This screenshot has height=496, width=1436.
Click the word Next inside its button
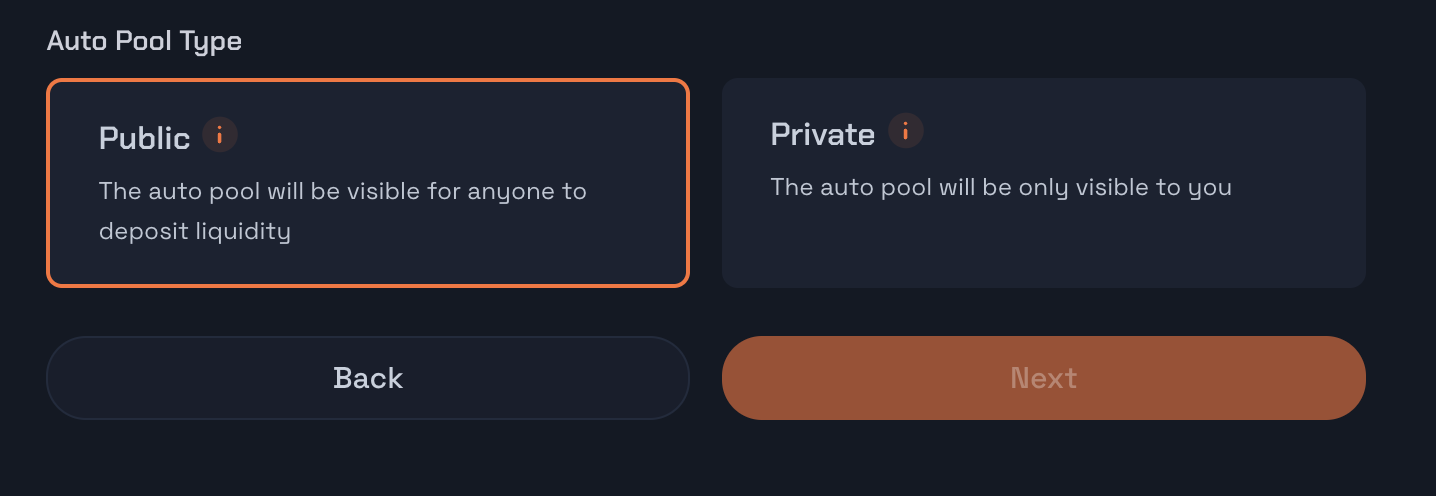point(1044,378)
